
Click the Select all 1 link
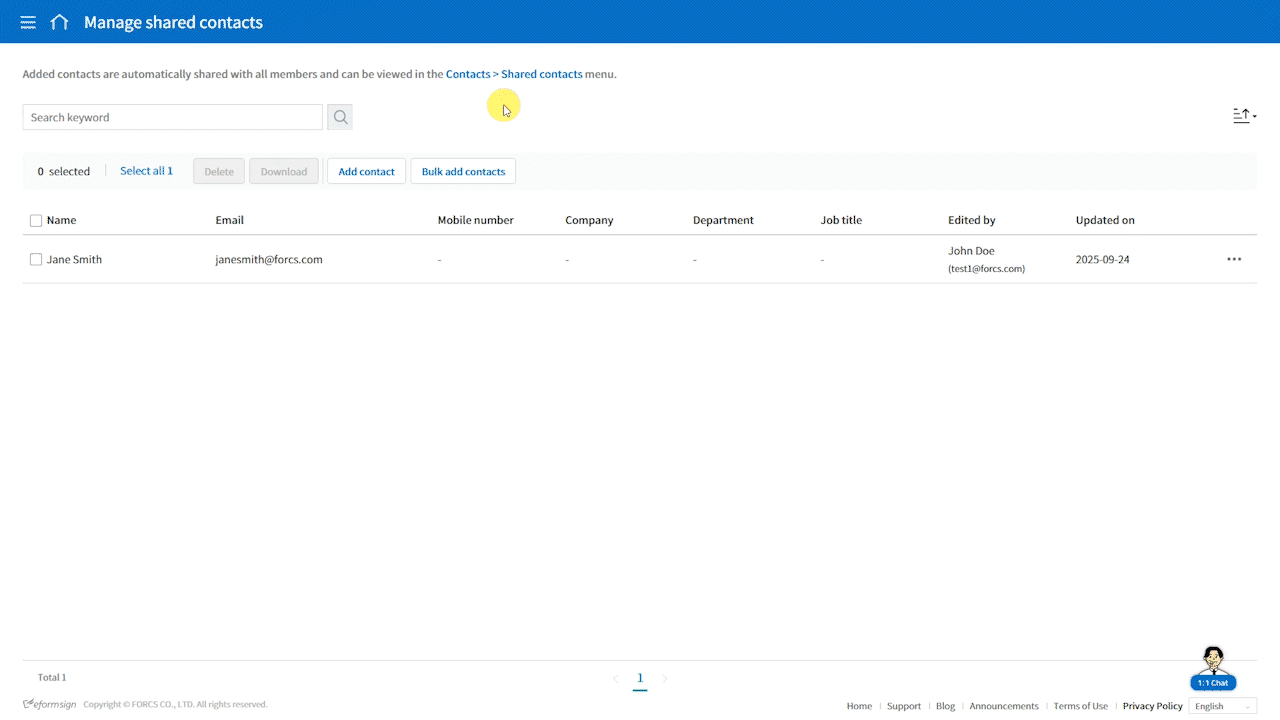point(146,171)
